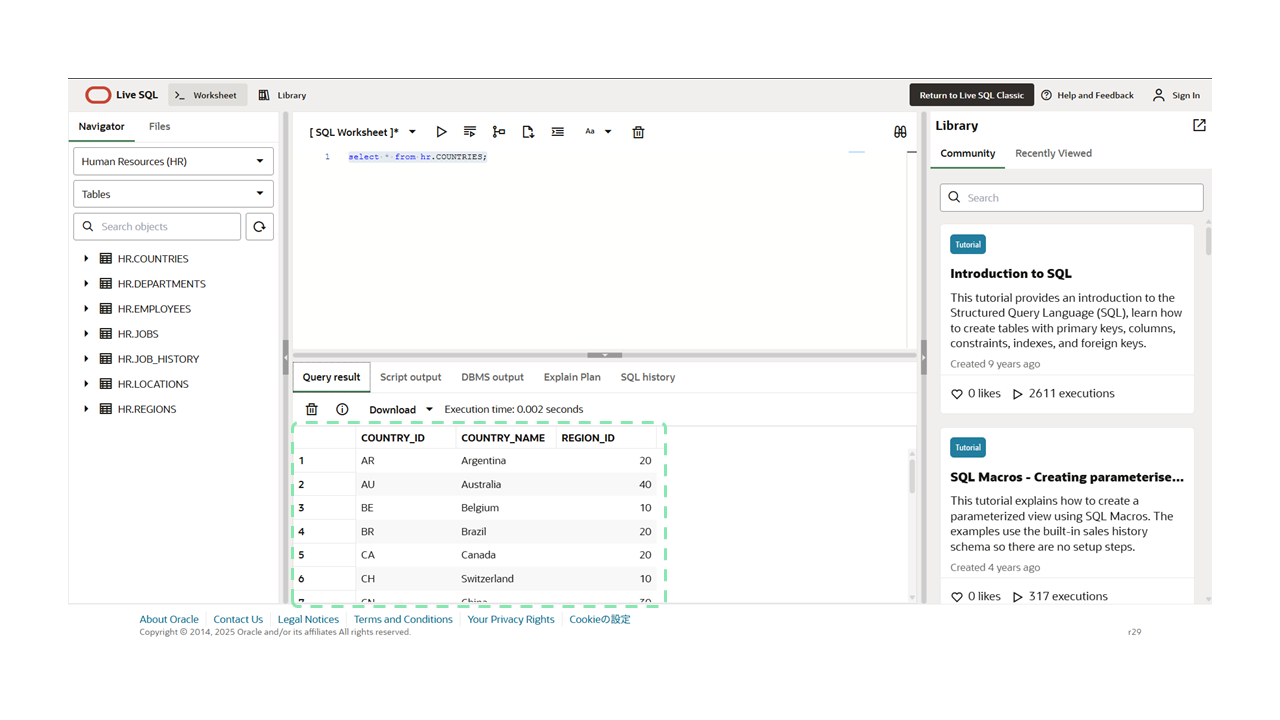Click the Library panel vertical scrollbar
This screenshot has width=1280, height=720.
(1208, 241)
